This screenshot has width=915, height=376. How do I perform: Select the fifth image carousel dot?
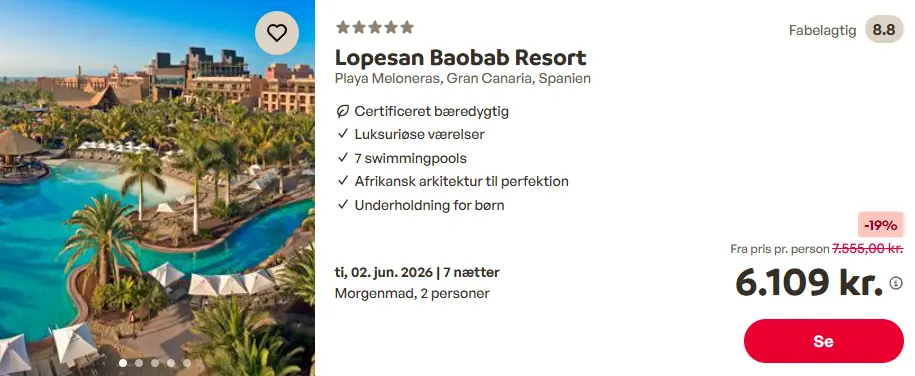point(186,363)
